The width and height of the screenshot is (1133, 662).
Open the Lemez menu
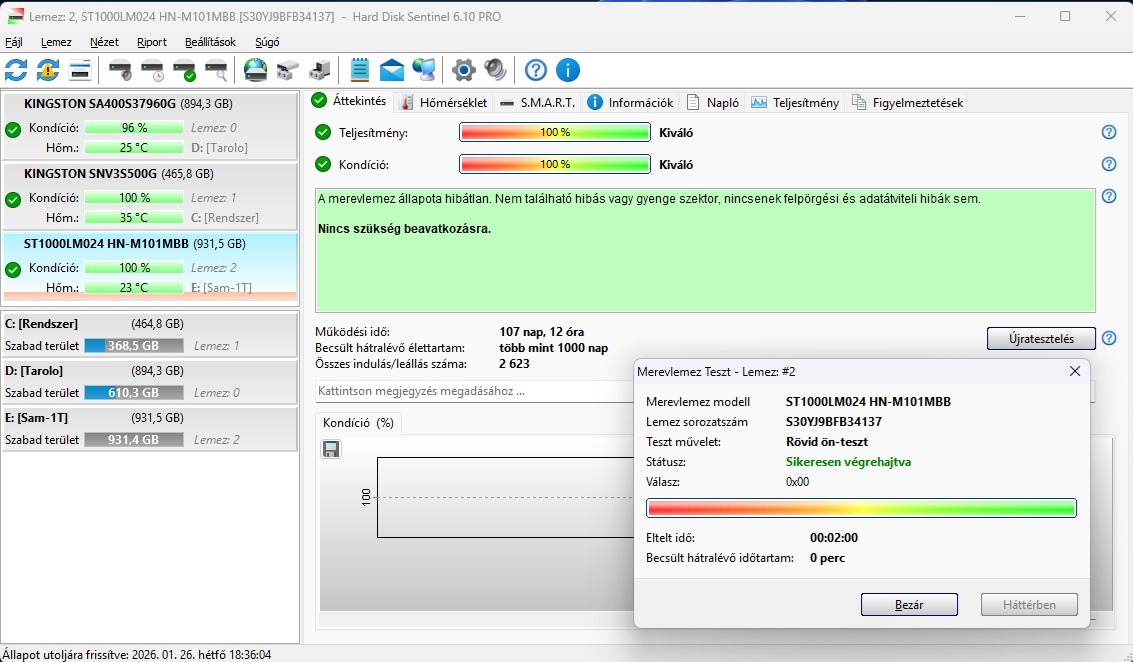(x=56, y=42)
